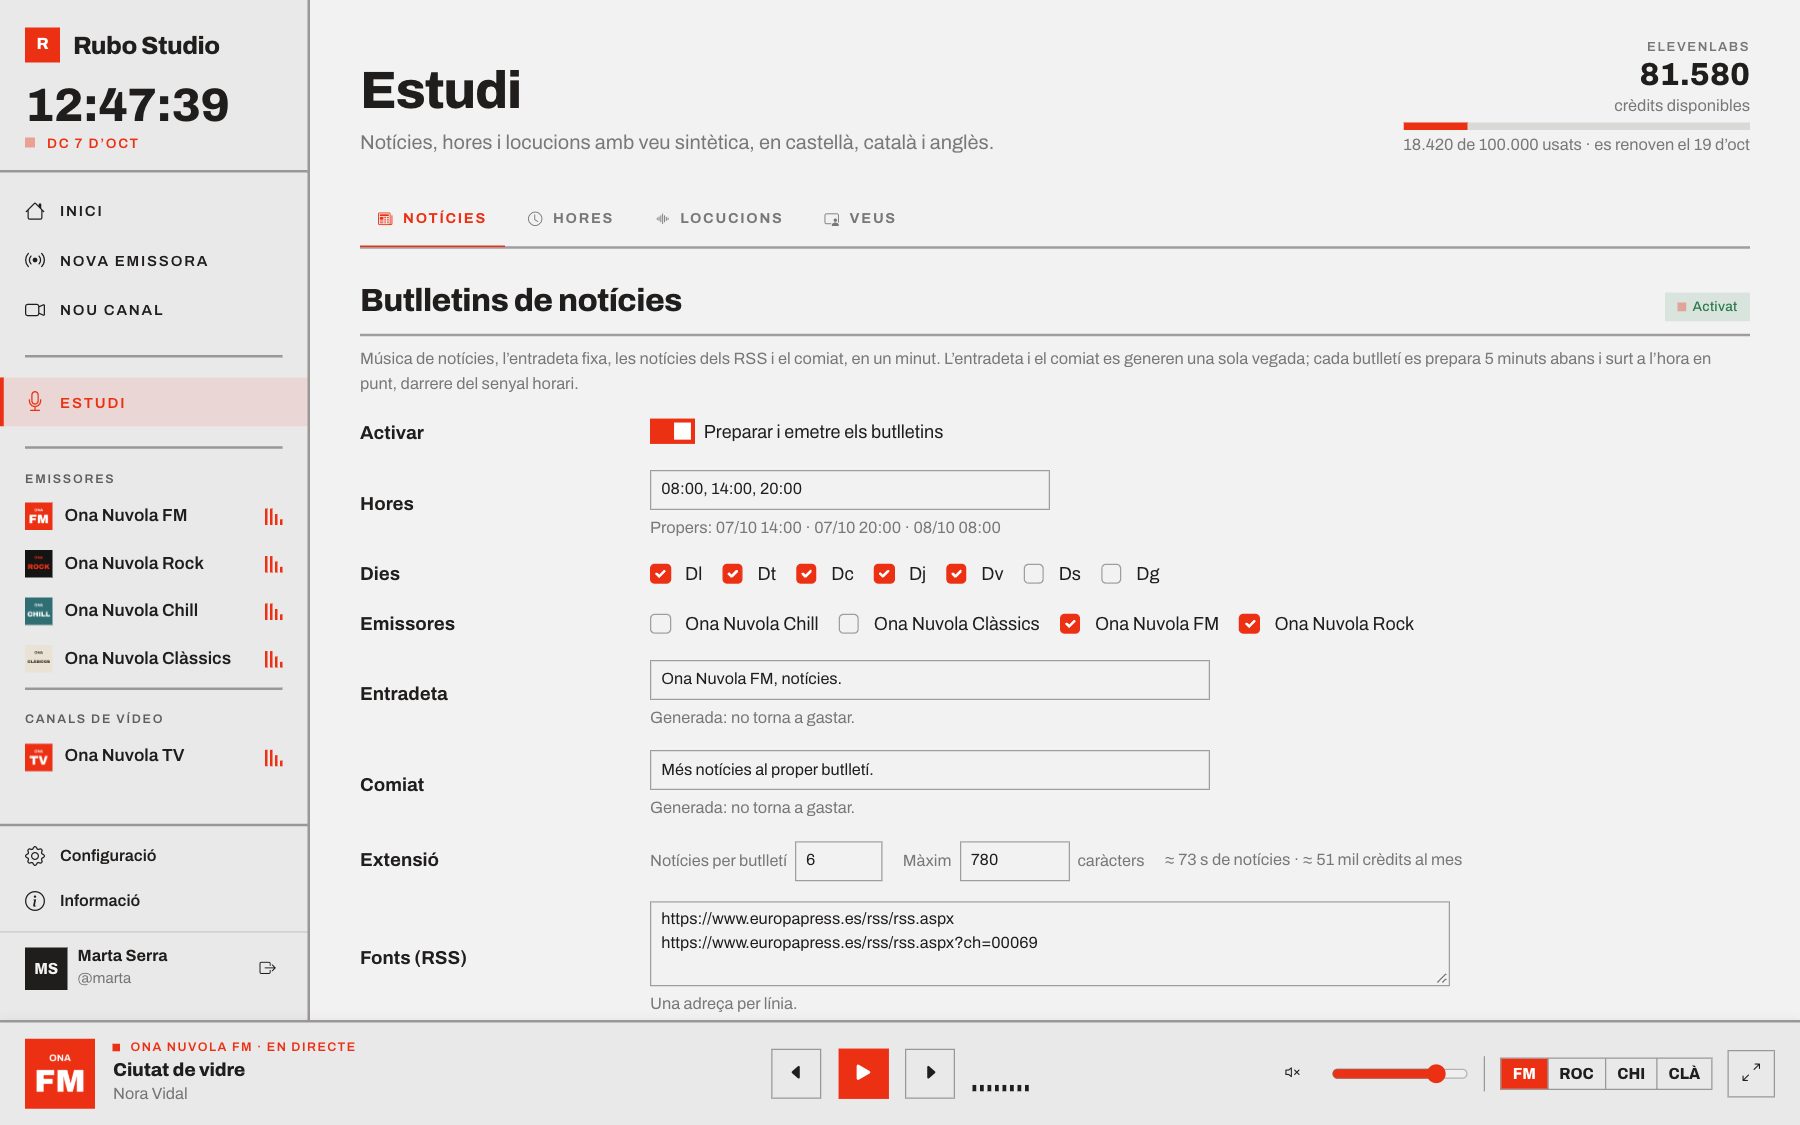Switch player to CHI station

(1631, 1073)
